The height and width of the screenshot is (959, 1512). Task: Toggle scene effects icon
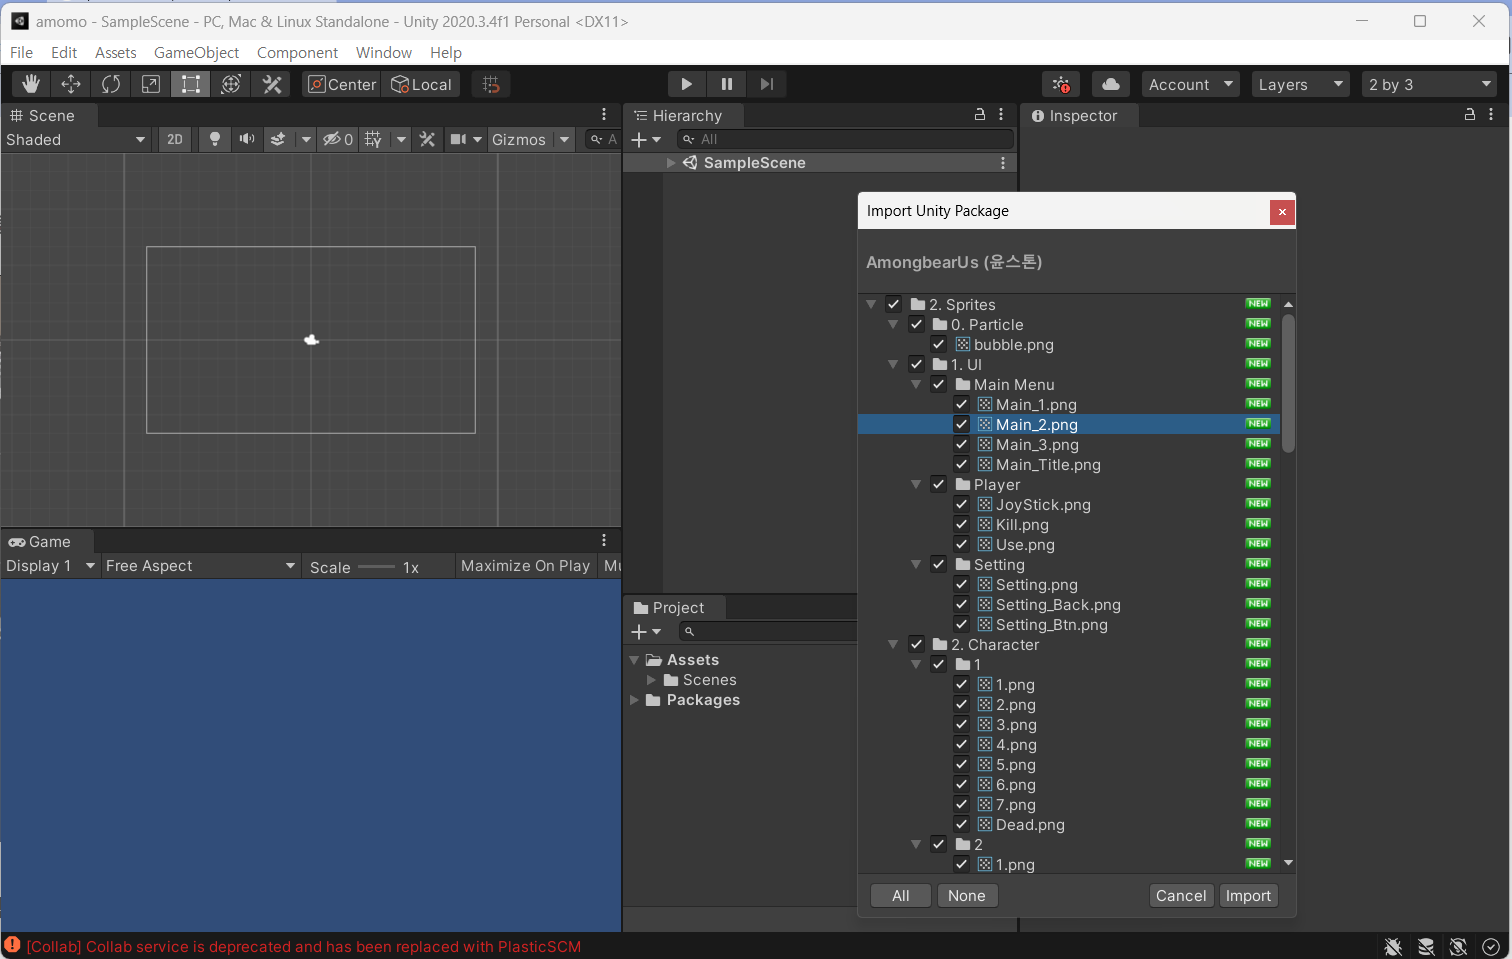[279, 139]
